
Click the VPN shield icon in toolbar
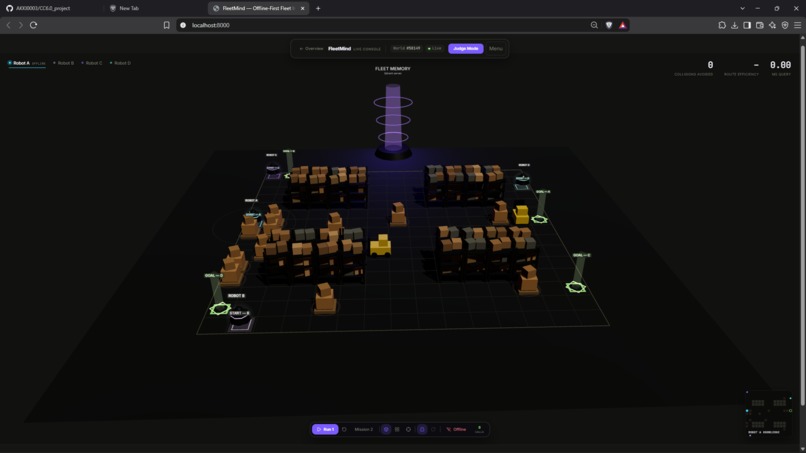click(x=785, y=25)
